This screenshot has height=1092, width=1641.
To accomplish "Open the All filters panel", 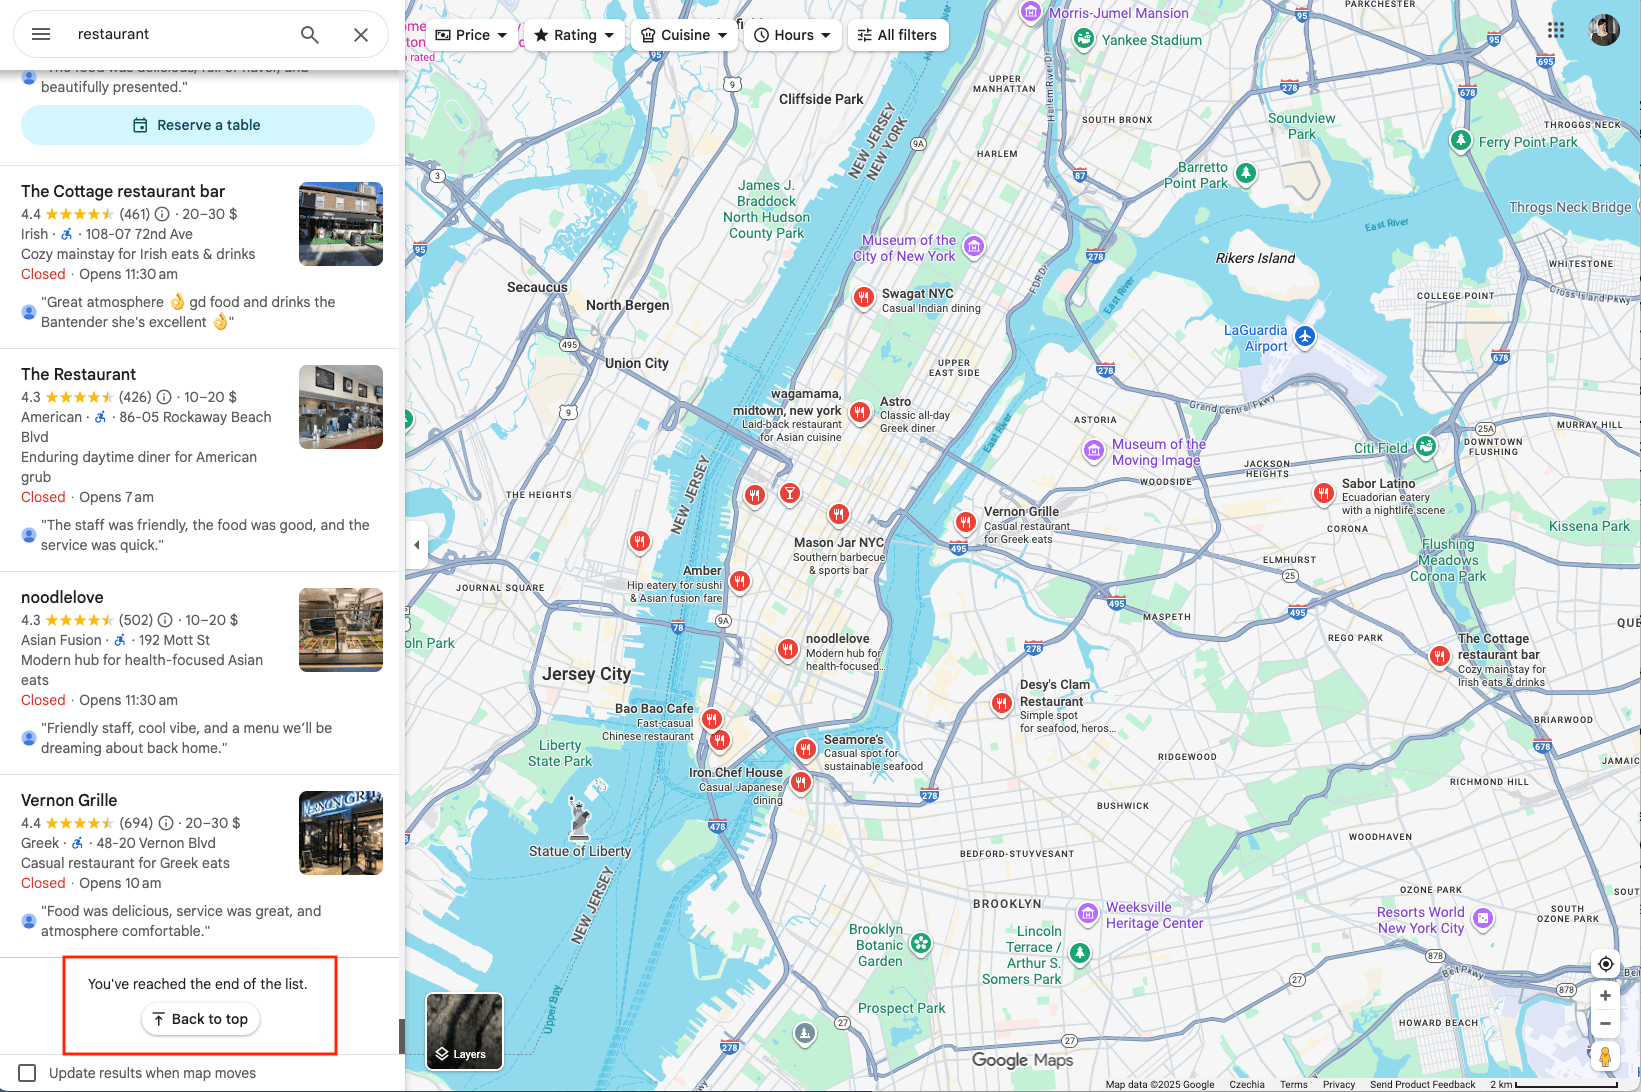I will [897, 34].
